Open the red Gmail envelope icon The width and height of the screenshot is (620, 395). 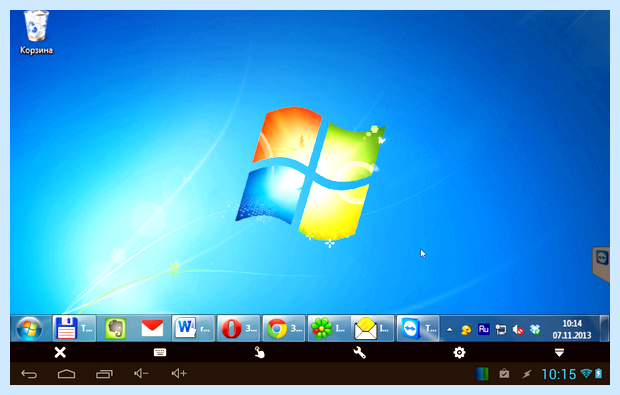[x=152, y=328]
